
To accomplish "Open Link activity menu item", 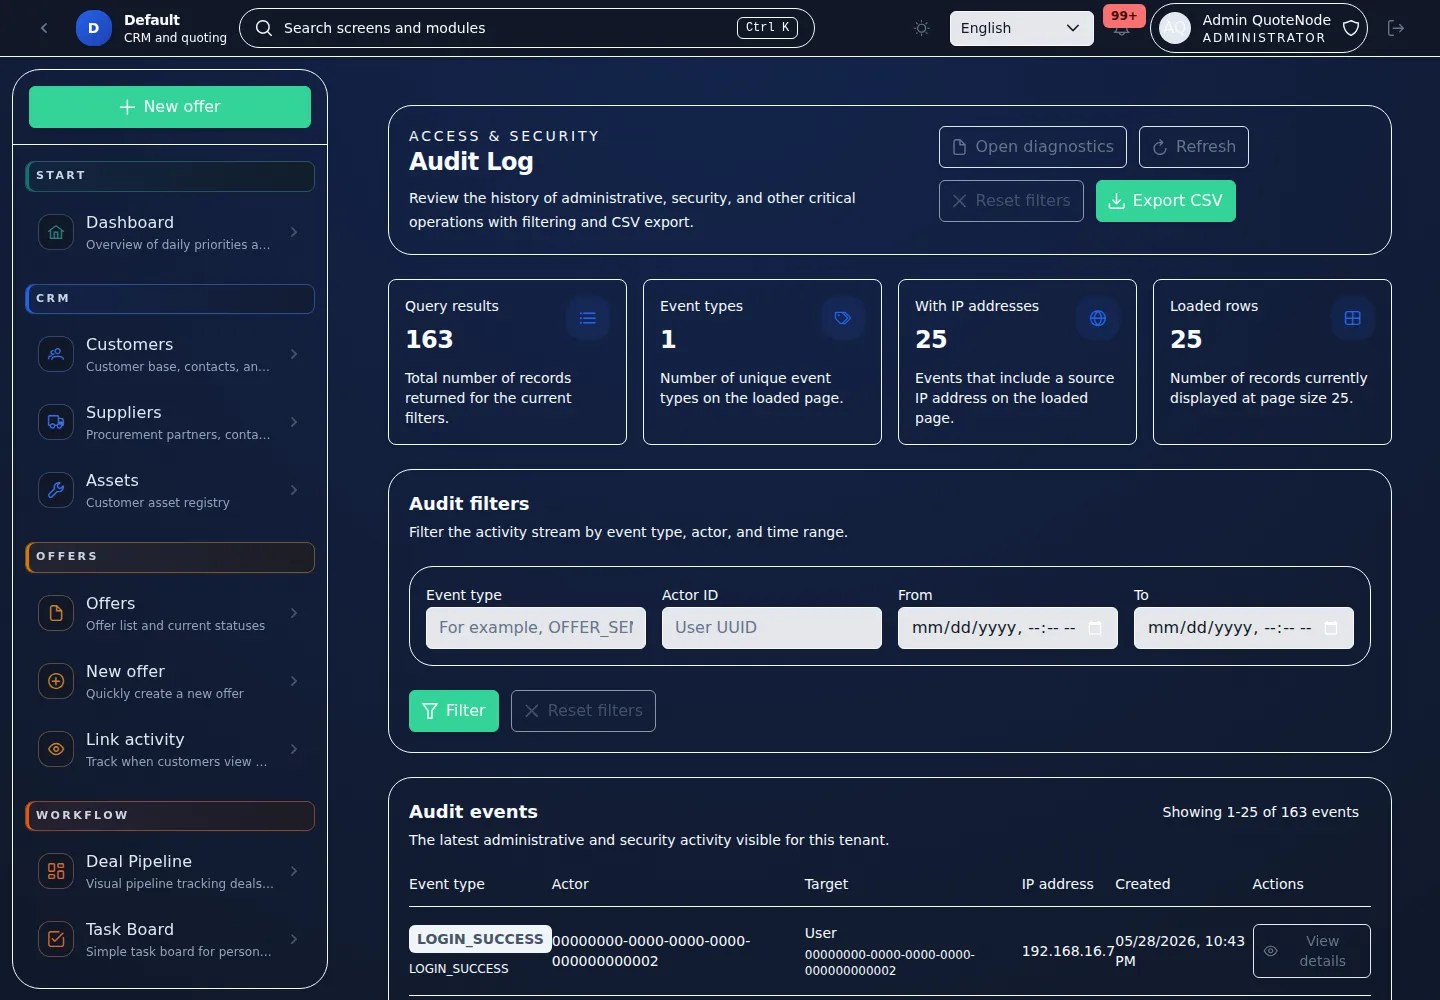I will (x=170, y=749).
